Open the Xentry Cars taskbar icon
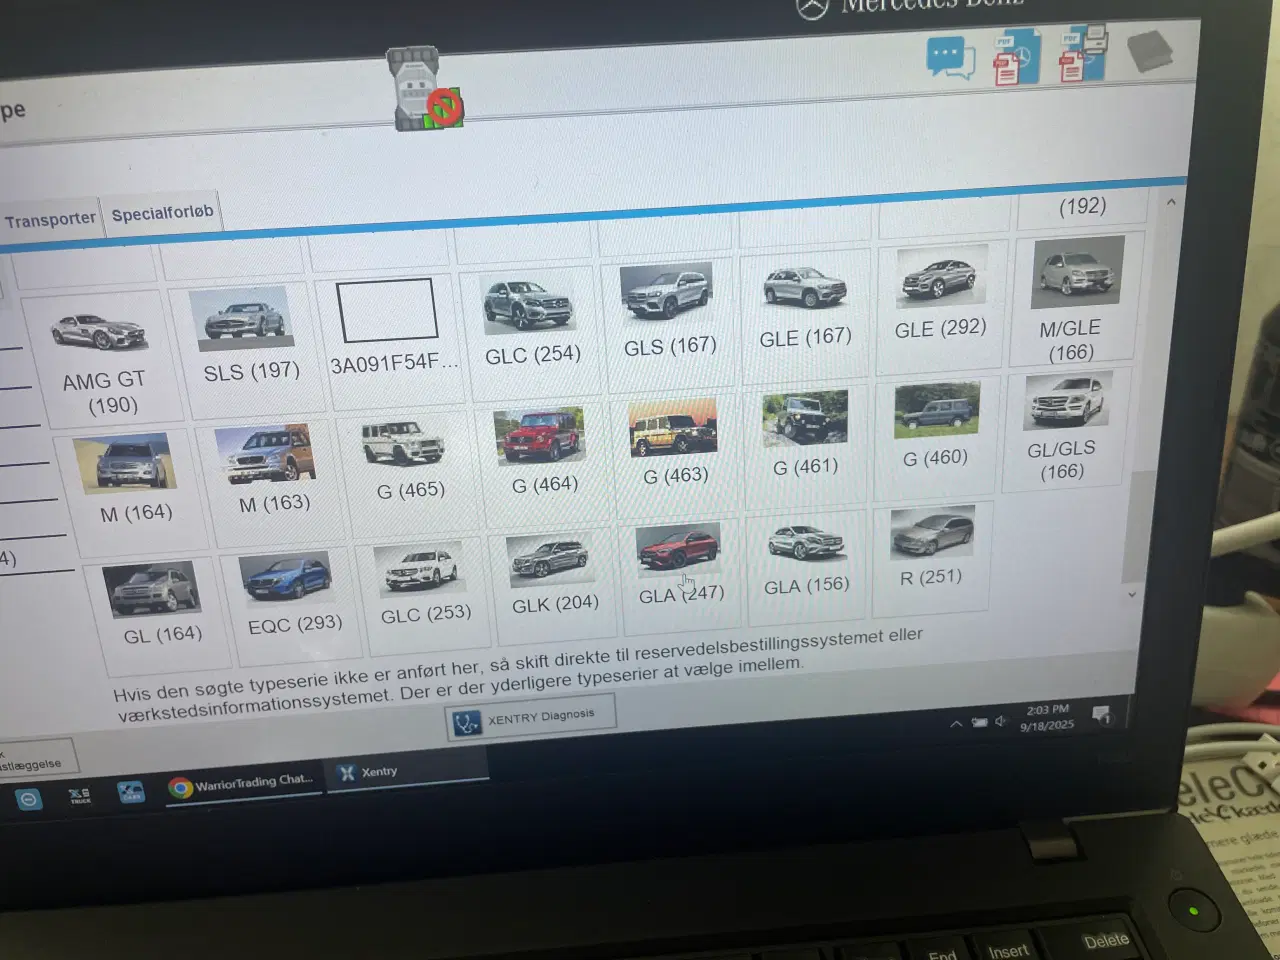 [x=131, y=792]
